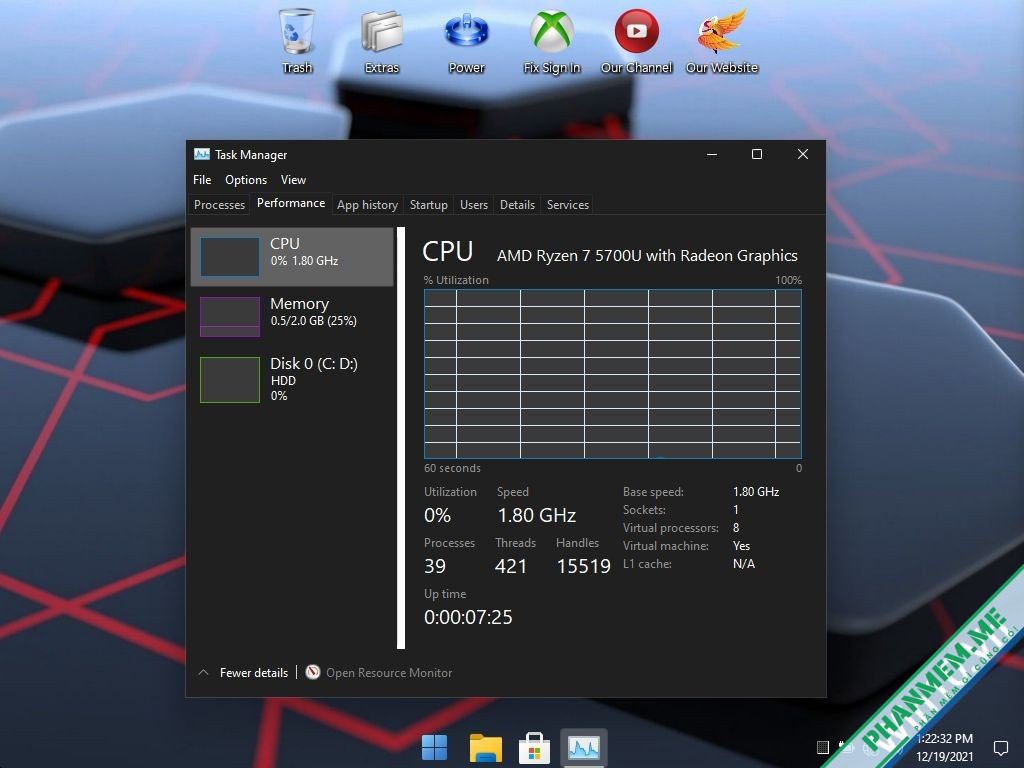The width and height of the screenshot is (1024, 768).
Task: Launch Microsoft Store from the taskbar
Action: tap(534, 748)
